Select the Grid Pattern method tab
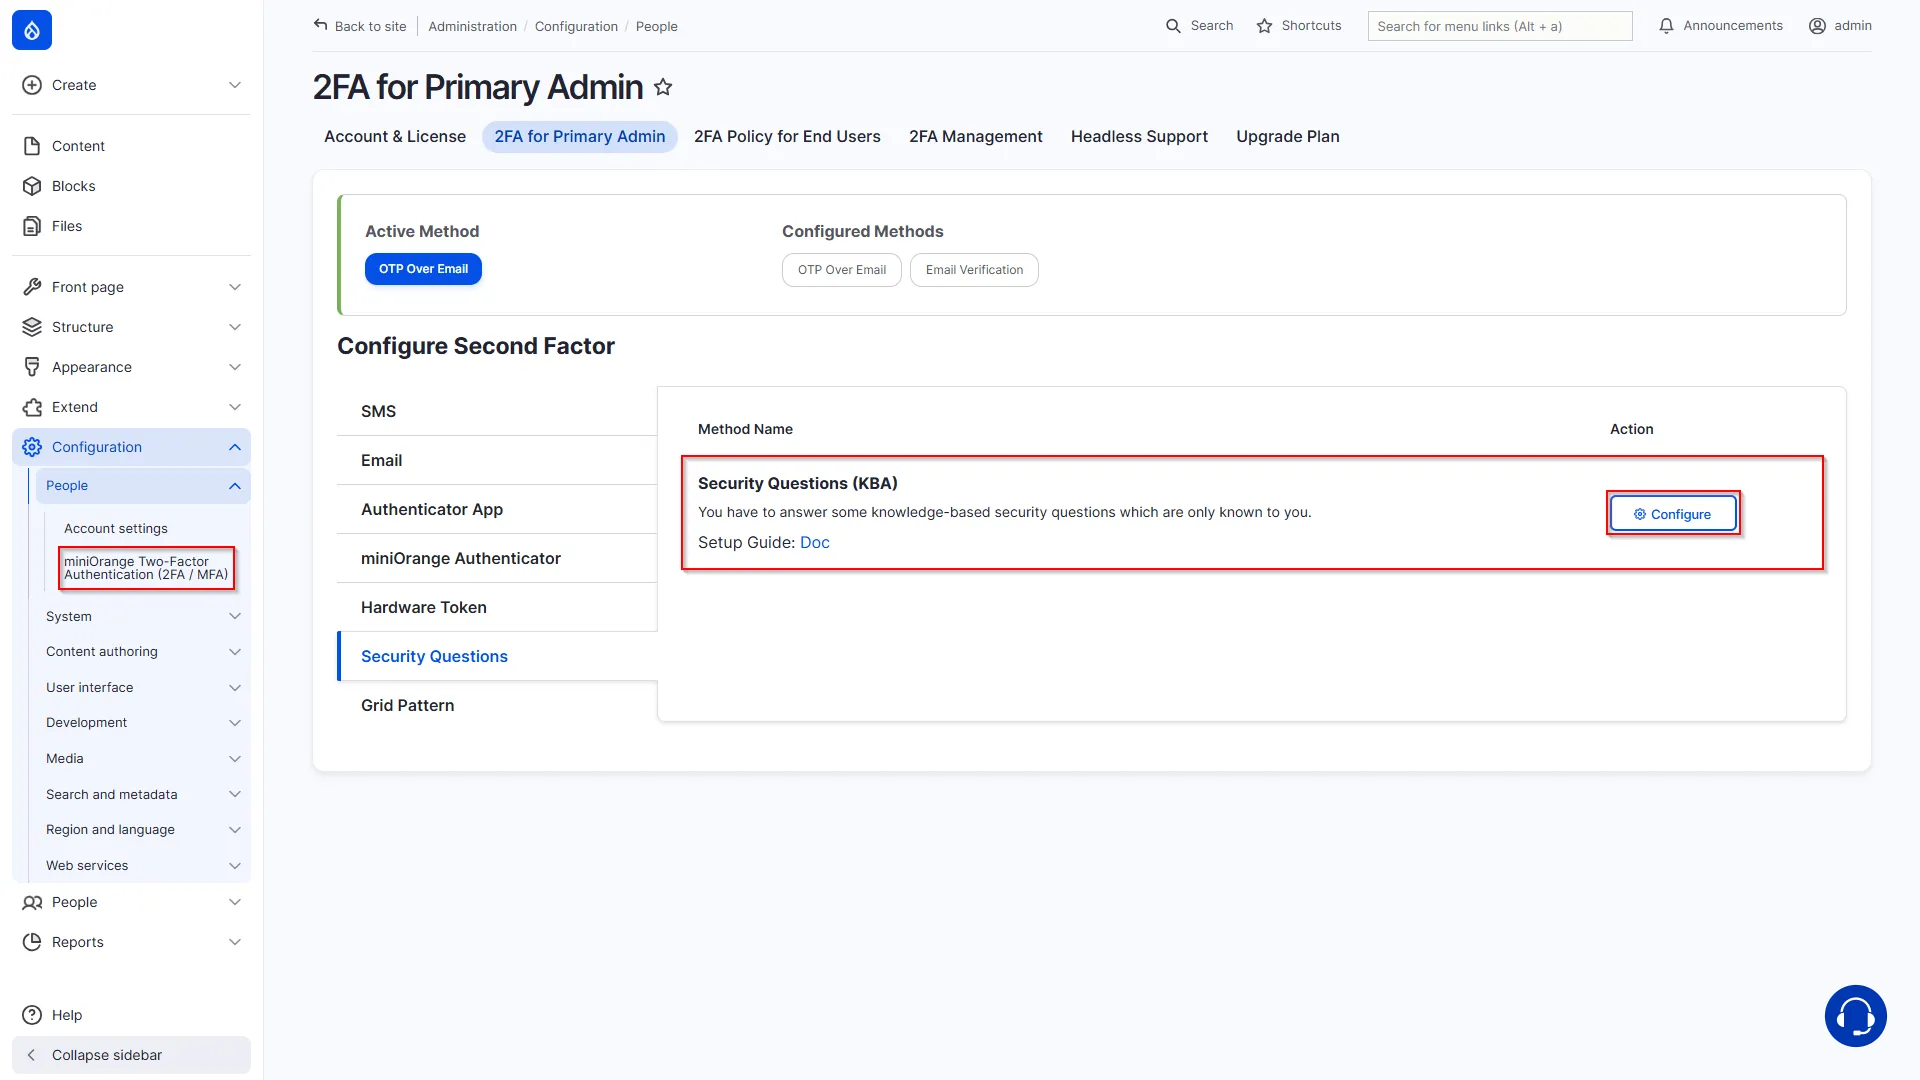Viewport: 1920px width, 1080px height. tap(497, 705)
